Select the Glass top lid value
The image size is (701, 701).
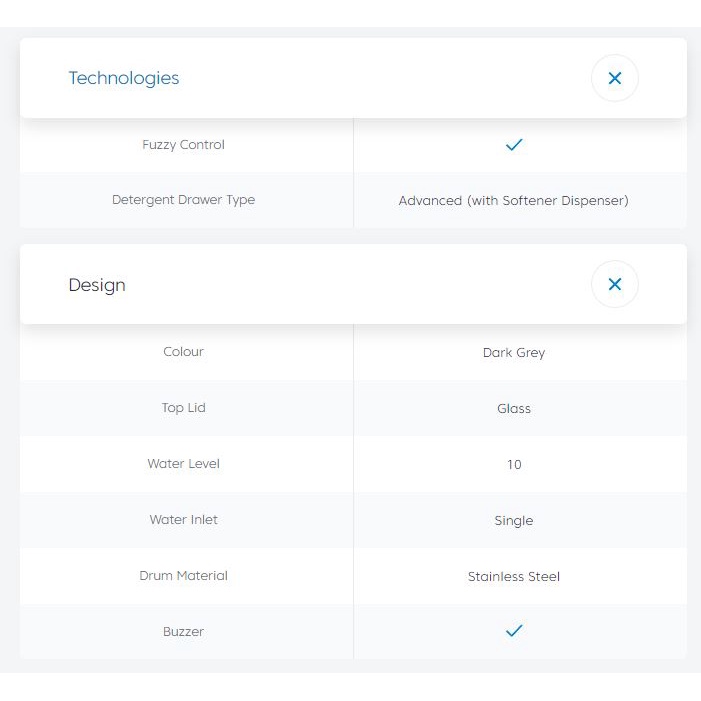[513, 409]
